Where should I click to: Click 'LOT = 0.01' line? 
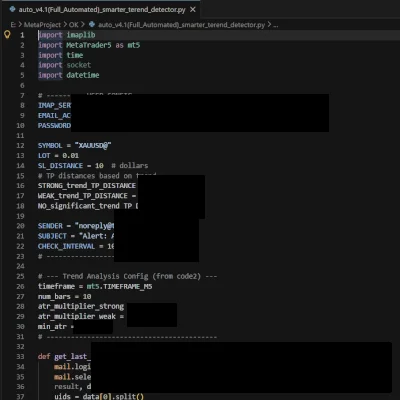[58, 155]
